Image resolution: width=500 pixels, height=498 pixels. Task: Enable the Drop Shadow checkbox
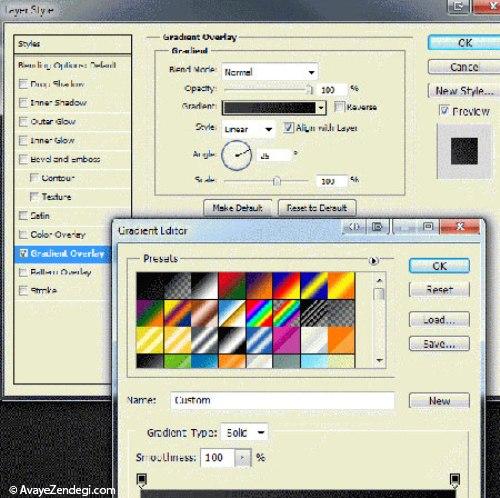point(23,84)
